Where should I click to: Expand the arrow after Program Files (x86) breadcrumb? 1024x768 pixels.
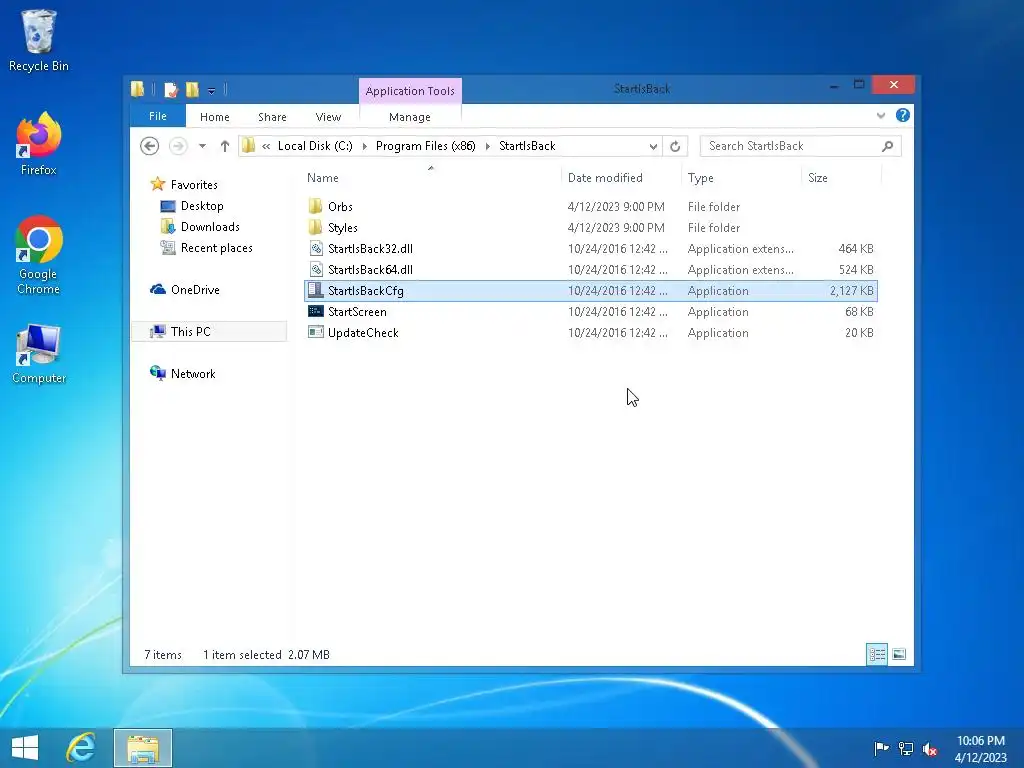tap(487, 146)
